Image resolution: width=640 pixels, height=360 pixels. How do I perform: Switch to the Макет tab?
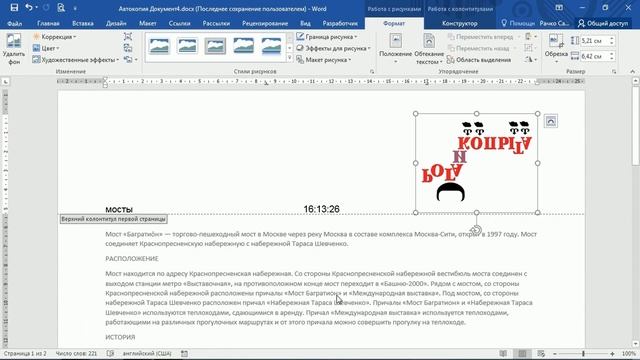tap(147, 23)
